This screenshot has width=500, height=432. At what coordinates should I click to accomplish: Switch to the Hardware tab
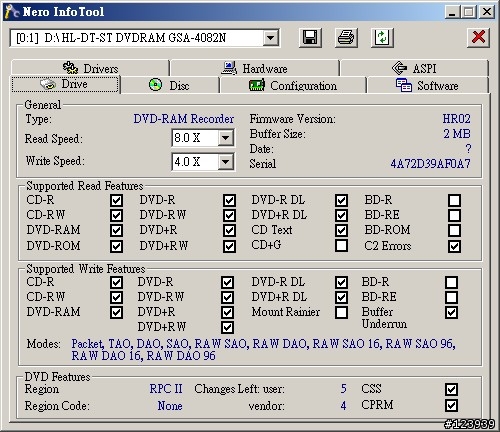(x=255, y=68)
